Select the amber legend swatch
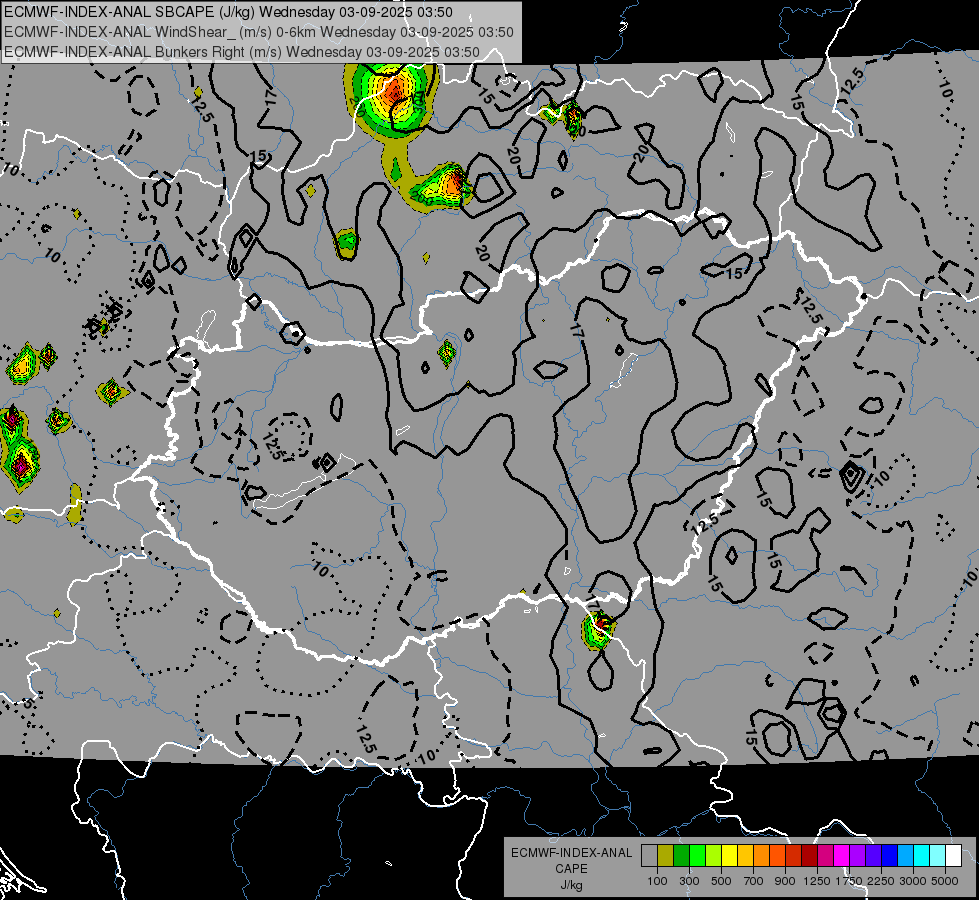The width and height of the screenshot is (979, 900). (x=745, y=855)
